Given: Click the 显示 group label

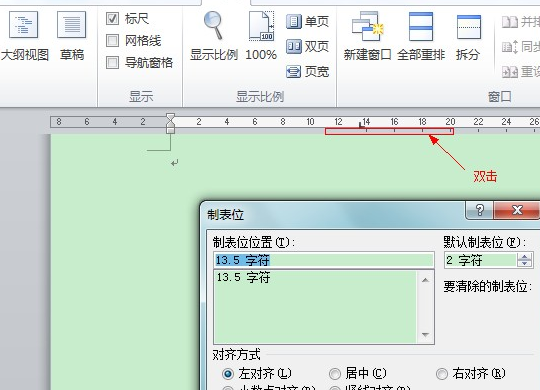Looking at the screenshot, I should pyautogui.click(x=141, y=96).
